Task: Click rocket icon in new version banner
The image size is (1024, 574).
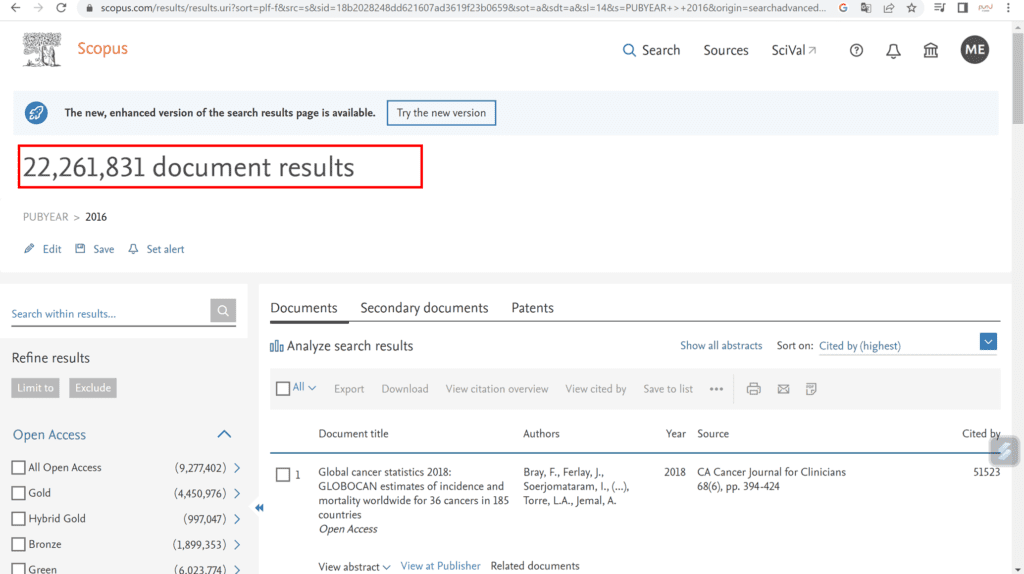Action: (x=36, y=113)
